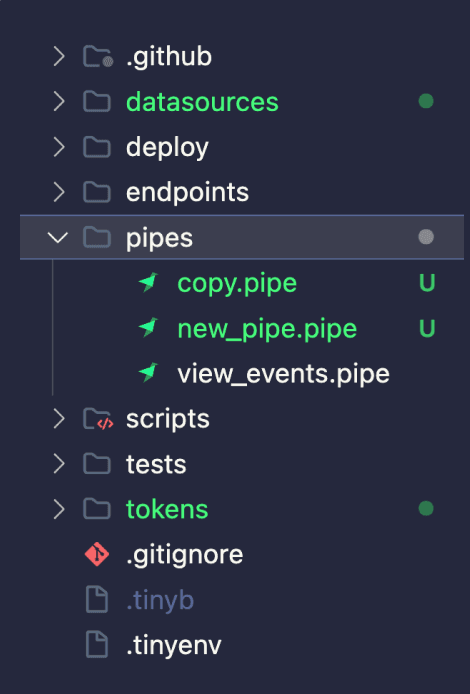Open the copy.pipe file
This screenshot has height=694, width=470.
pyautogui.click(x=237, y=283)
